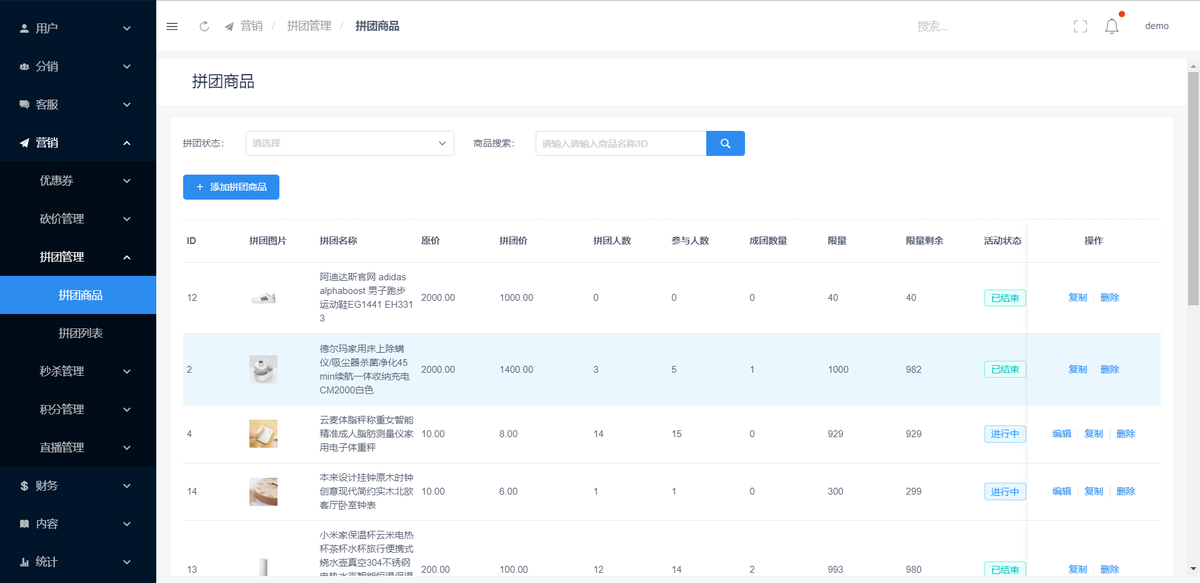Screen dimensions: 1200x583
Task: Open the demo user account menu
Action: click(1157, 26)
